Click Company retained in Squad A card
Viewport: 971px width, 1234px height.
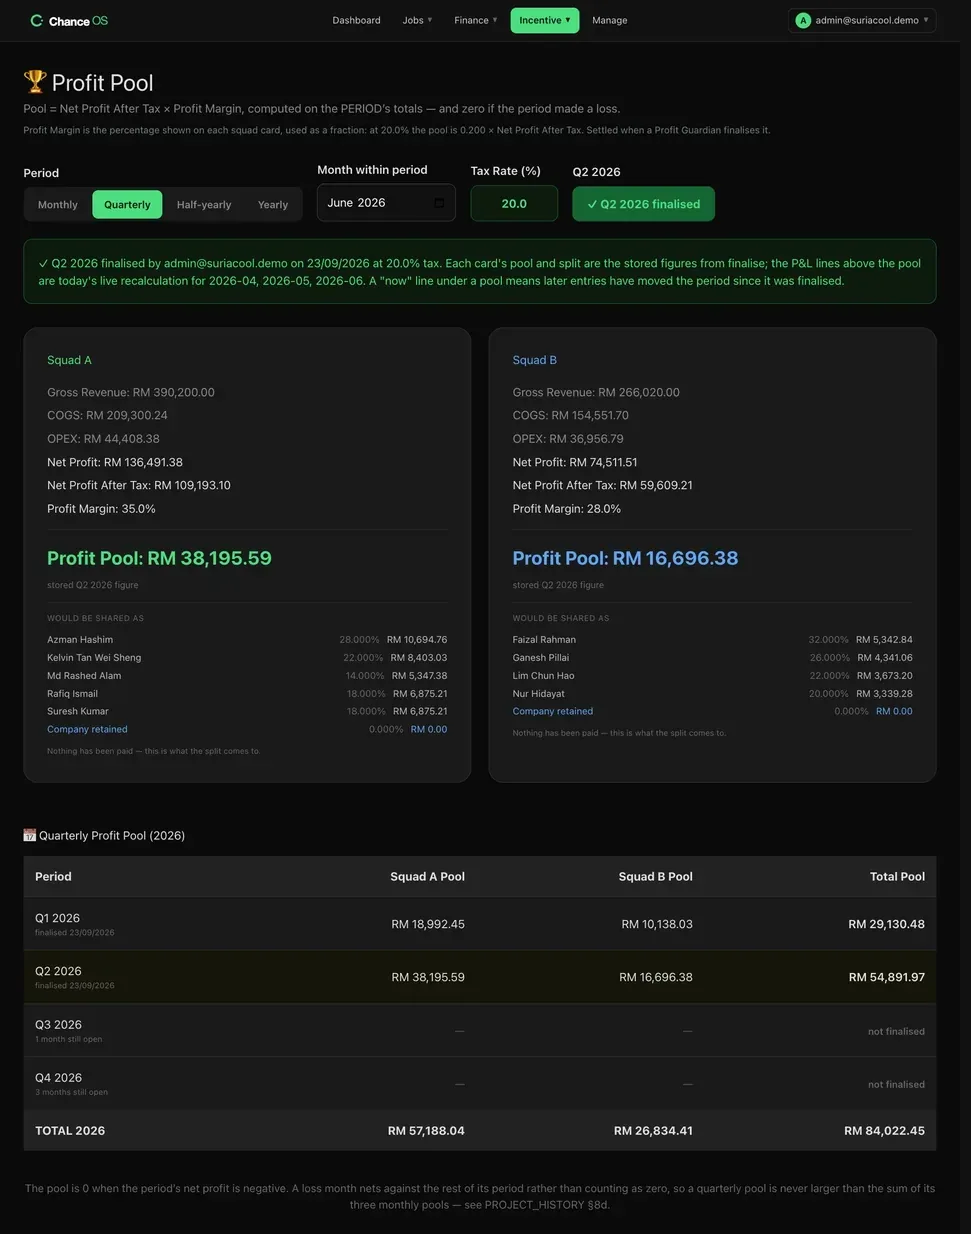click(87, 729)
